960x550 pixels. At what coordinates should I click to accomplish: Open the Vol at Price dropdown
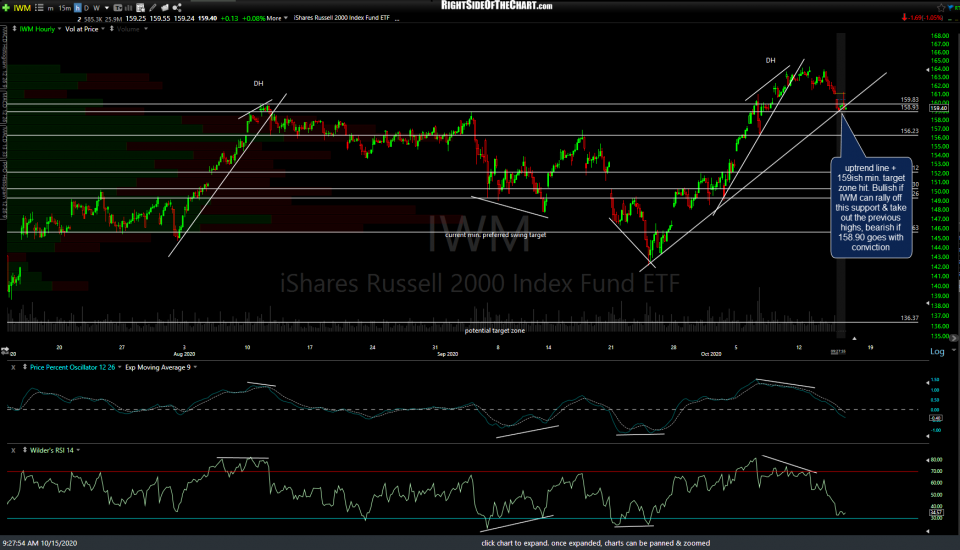coord(103,29)
